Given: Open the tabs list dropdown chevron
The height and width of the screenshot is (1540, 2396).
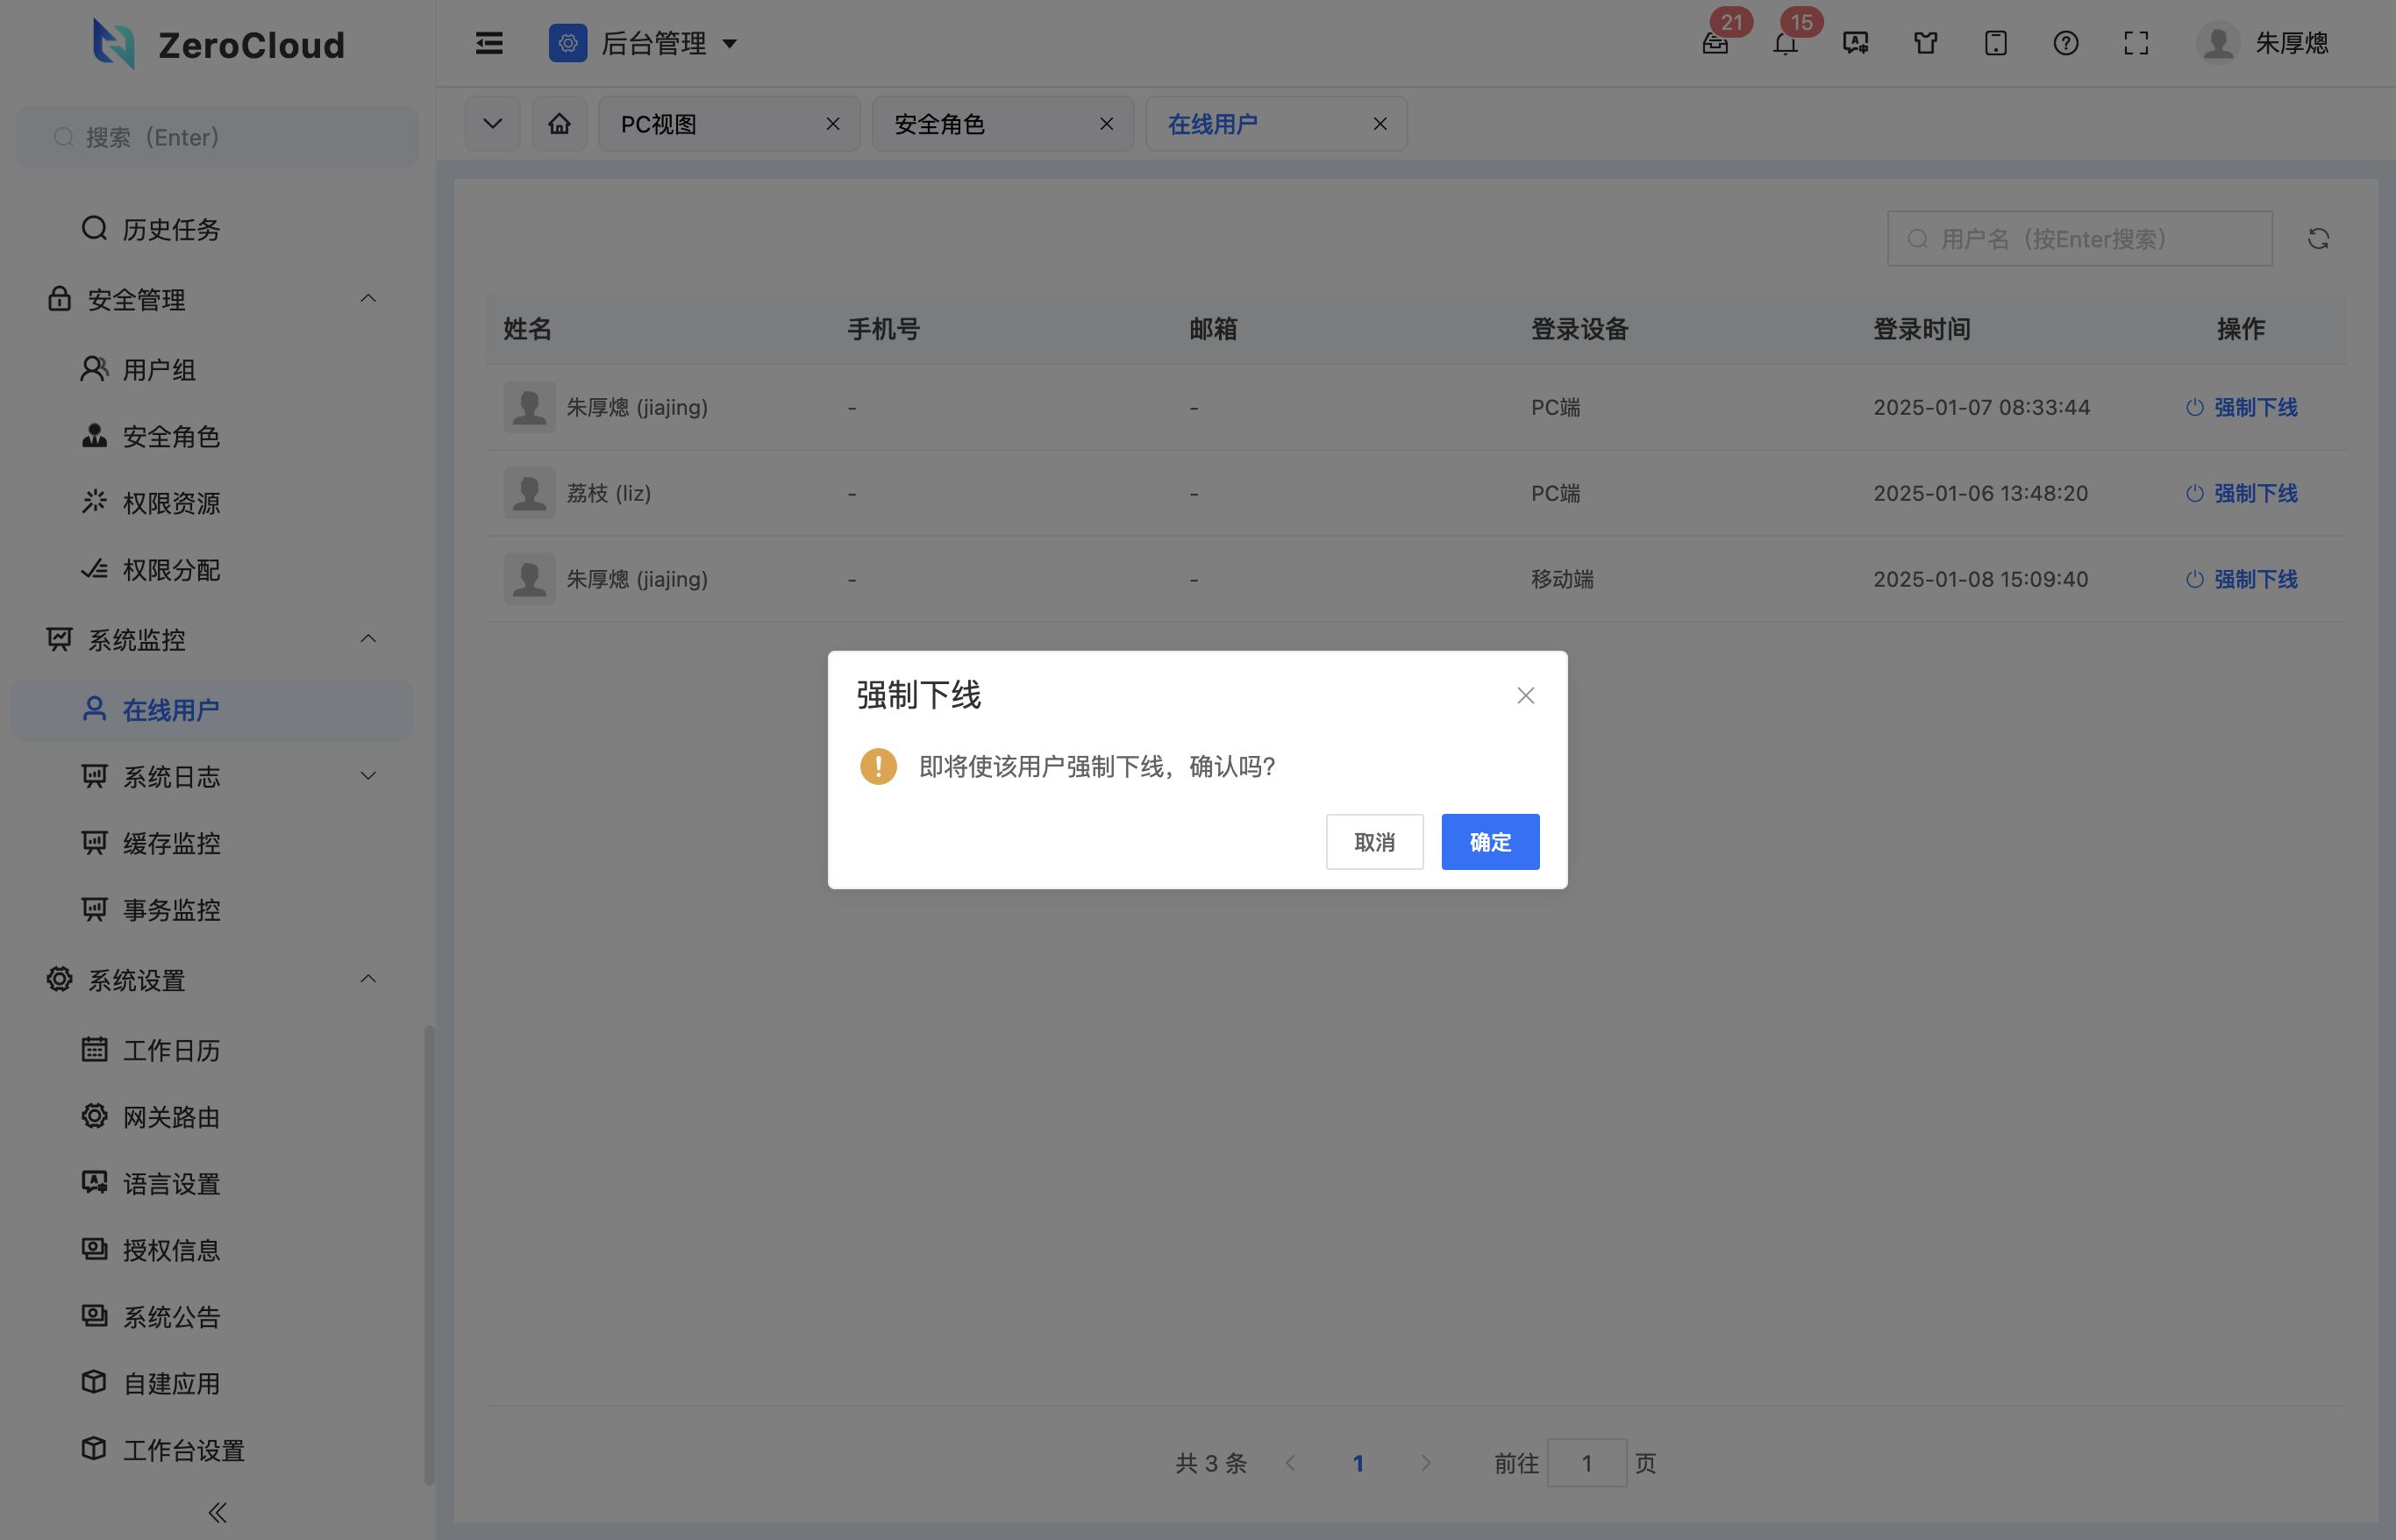Looking at the screenshot, I should click(492, 124).
